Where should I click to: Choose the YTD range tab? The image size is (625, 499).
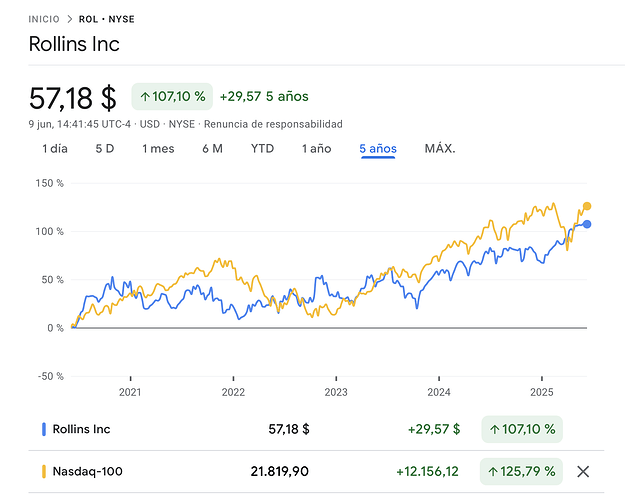[x=262, y=149]
